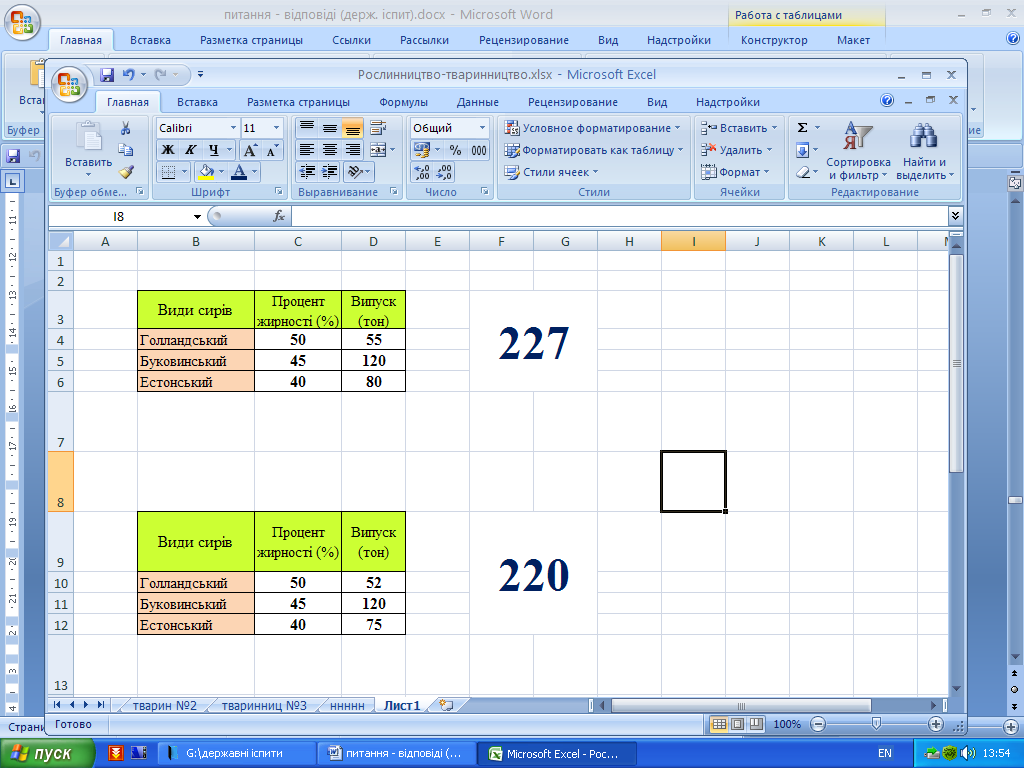Select the тварин №2 sheet tab
The image size is (1024, 768).
165,705
